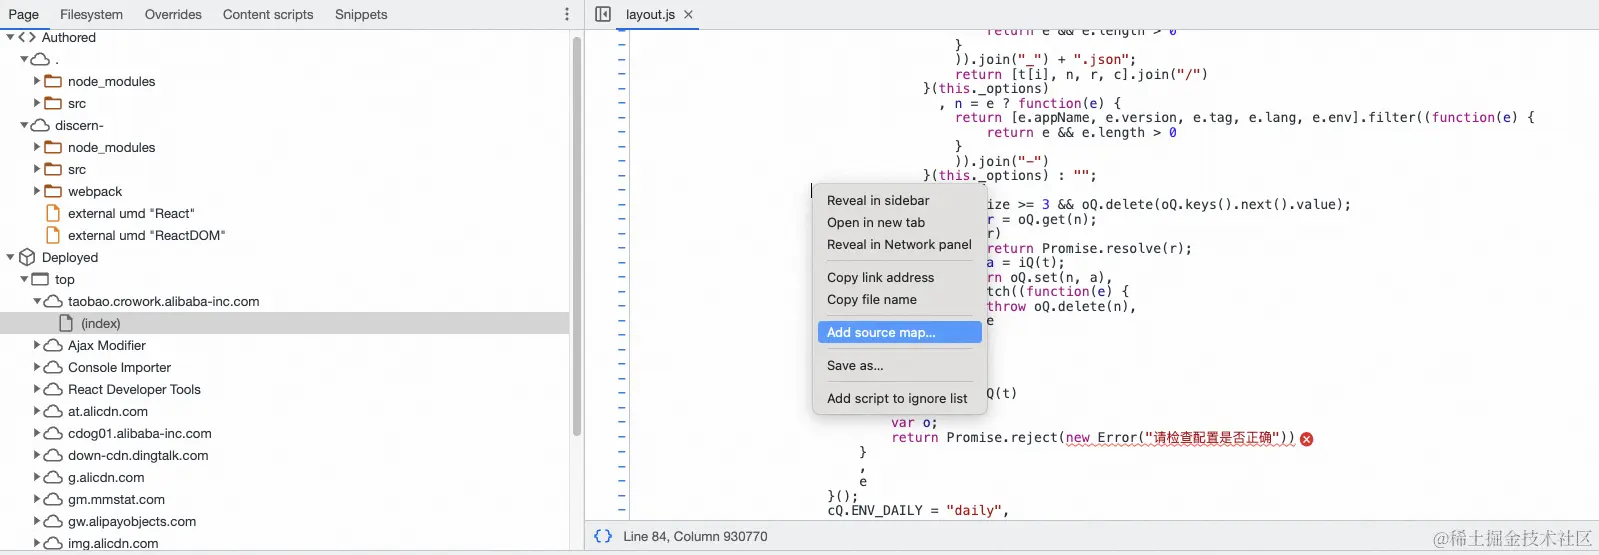Click folder icon of src under discern-
The height and width of the screenshot is (555, 1599).
pyautogui.click(x=53, y=169)
